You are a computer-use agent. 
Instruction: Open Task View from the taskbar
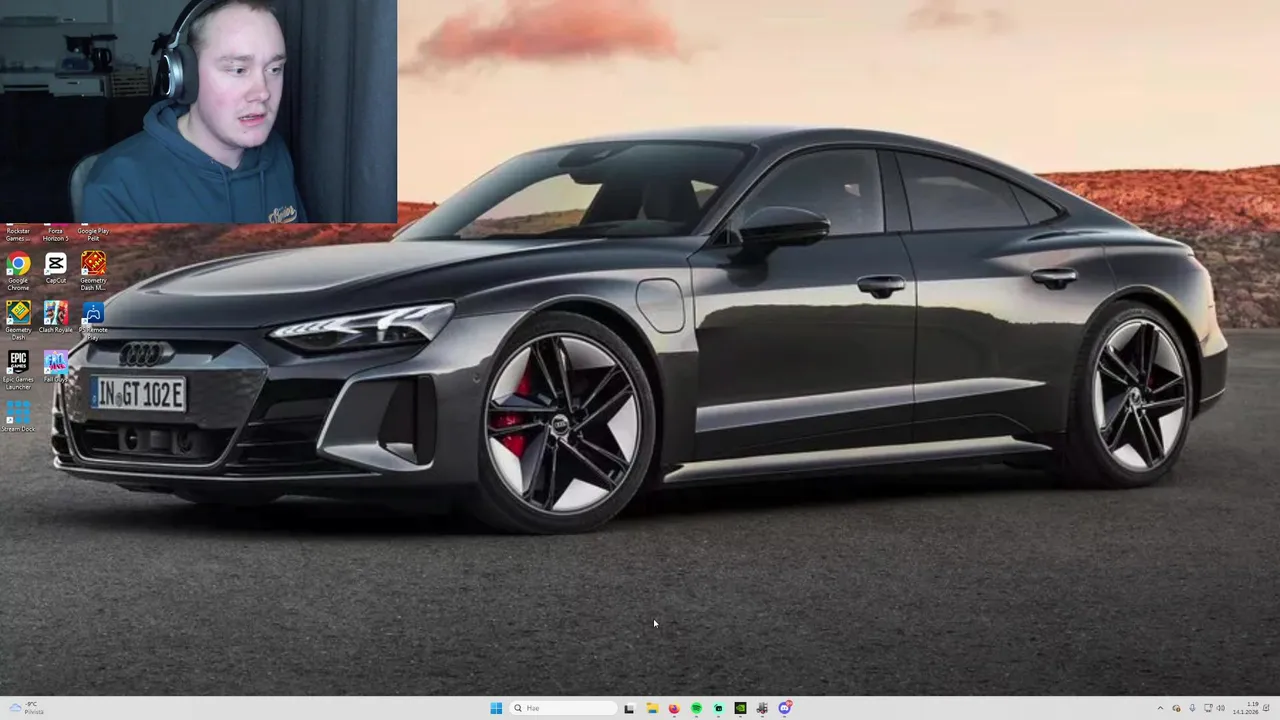click(x=629, y=708)
